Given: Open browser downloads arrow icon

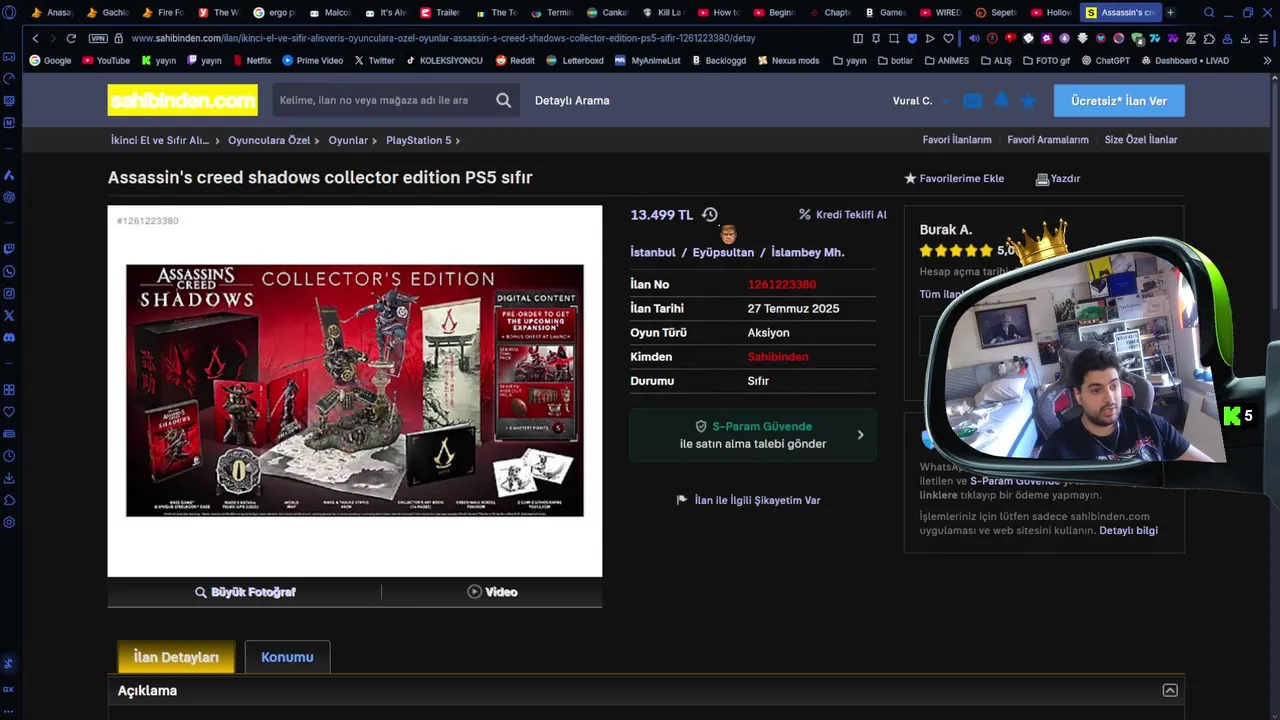Looking at the screenshot, I should click(1246, 38).
